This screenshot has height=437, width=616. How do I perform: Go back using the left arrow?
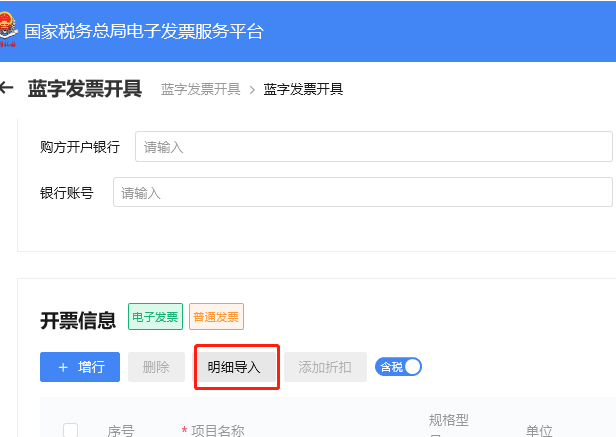click(7, 88)
